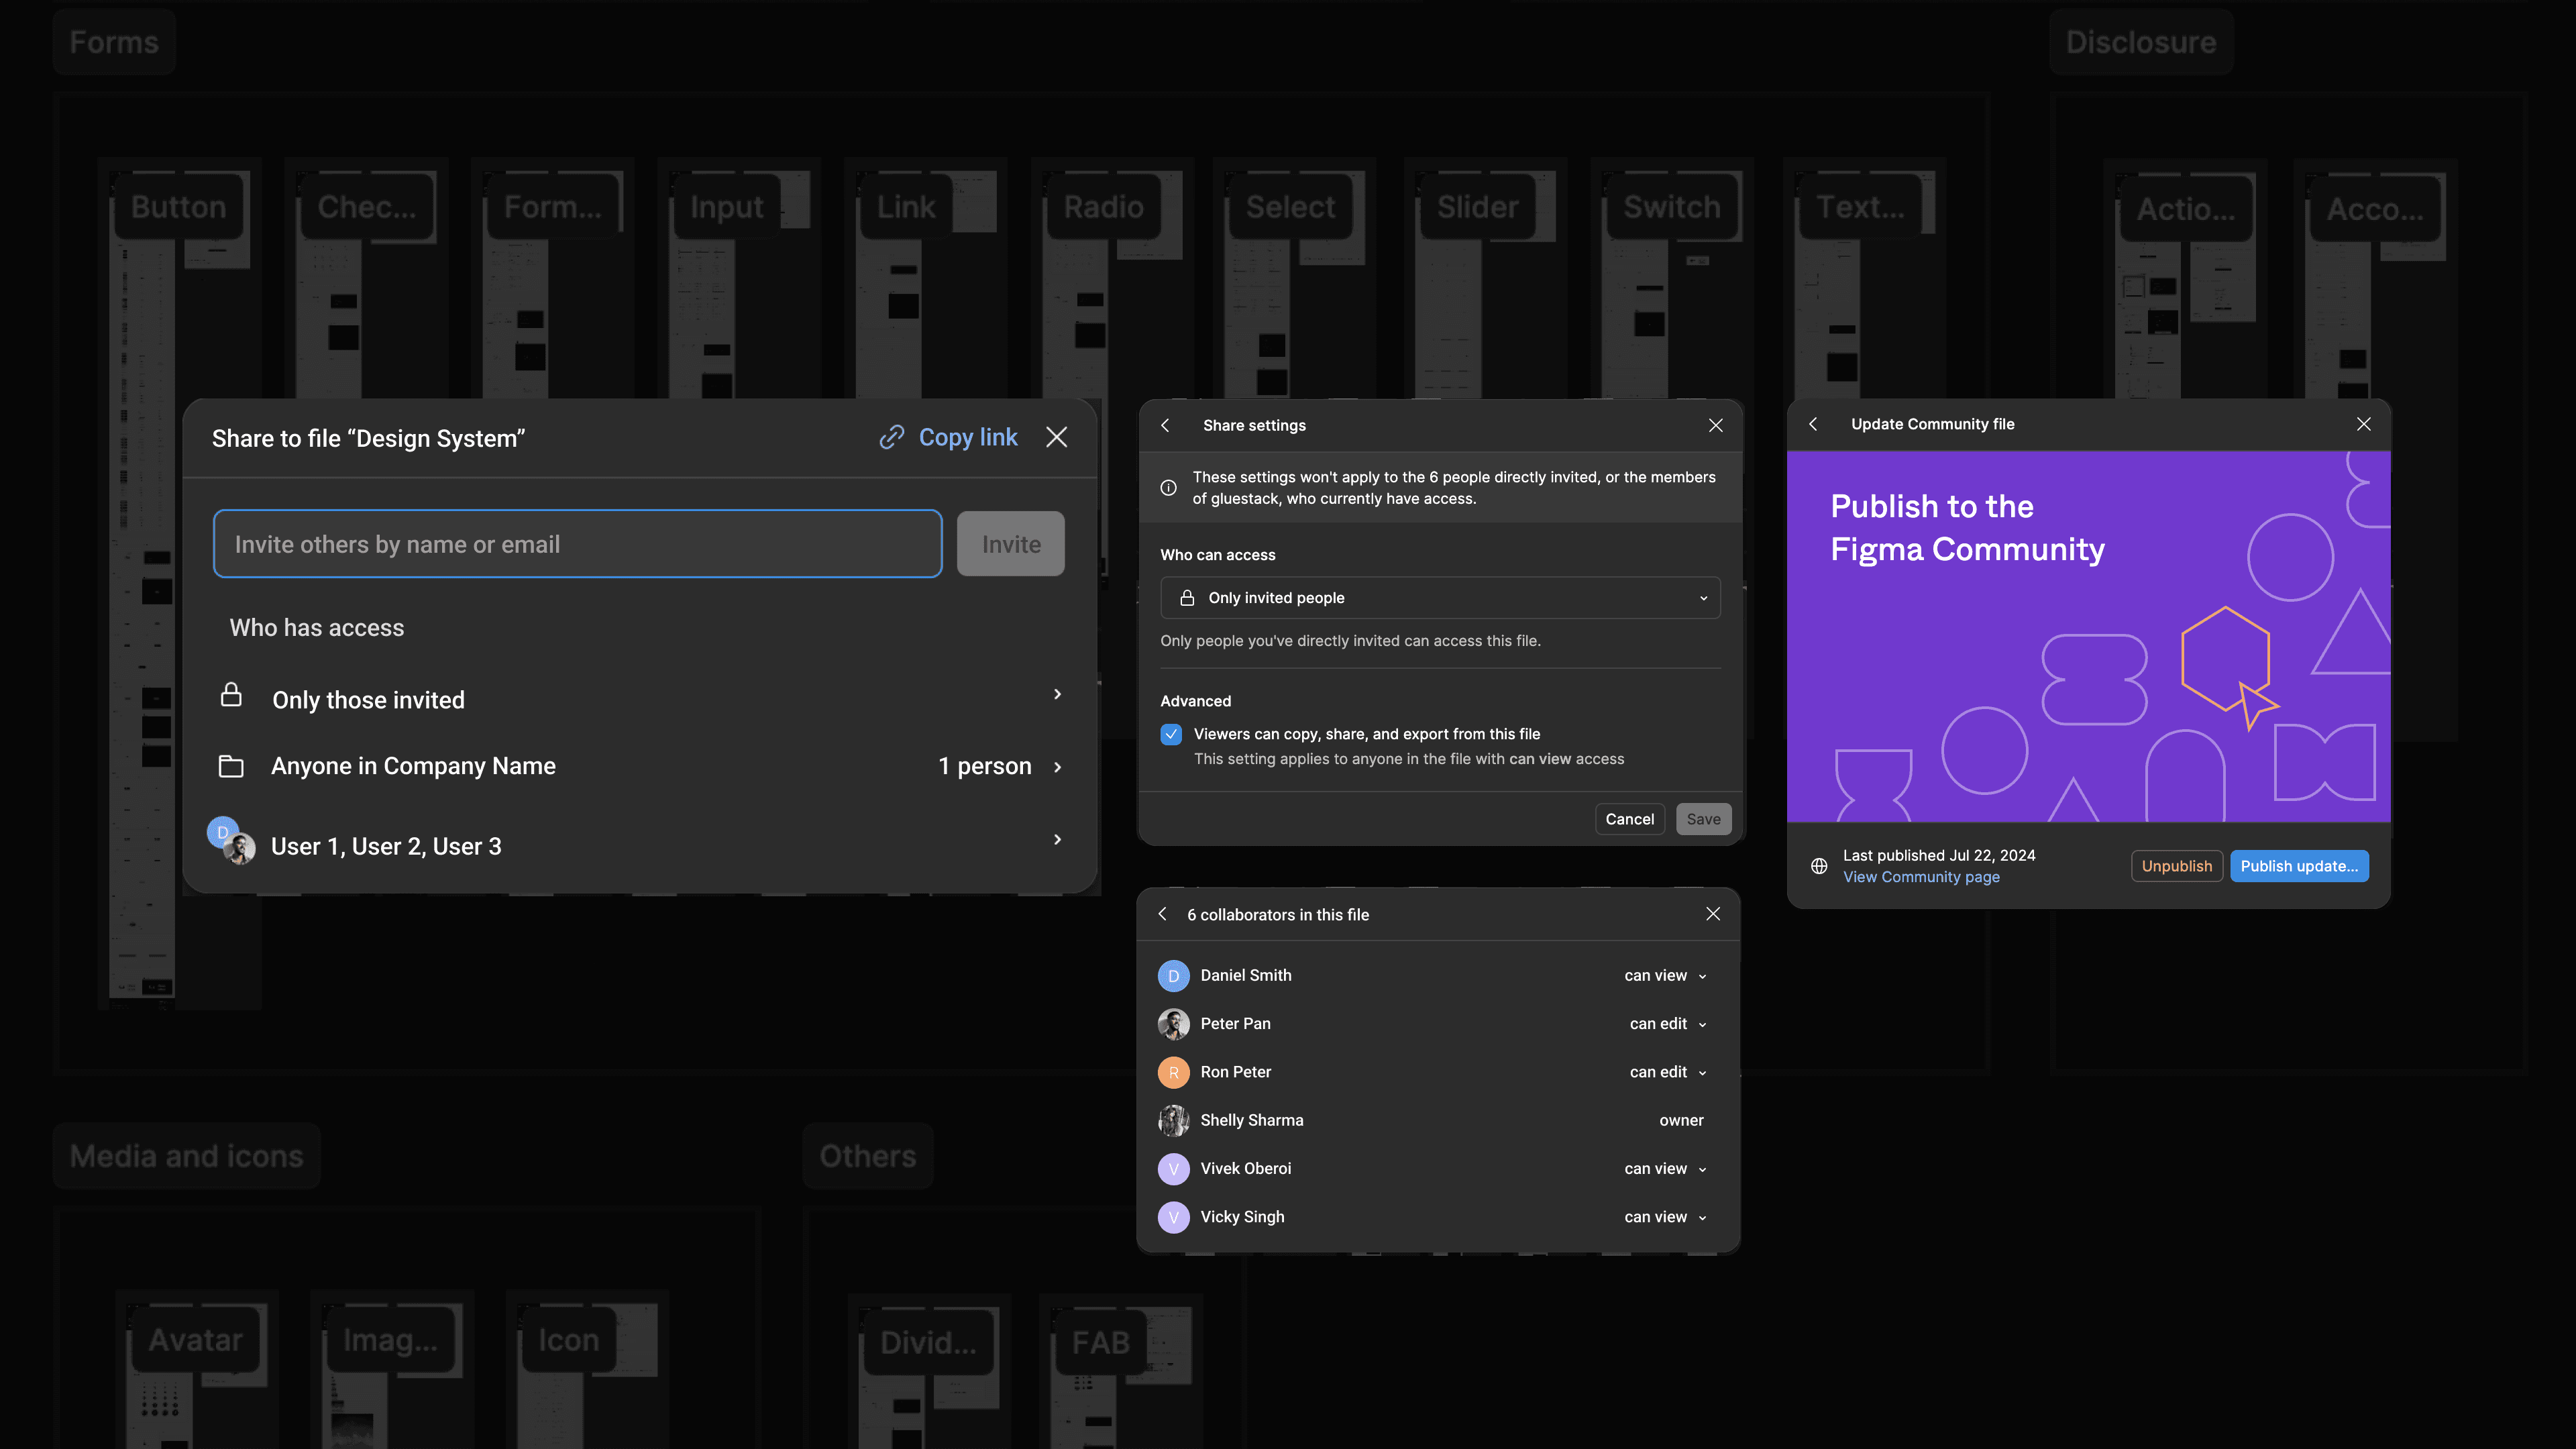Click folder icon beside Anyone in Company Name

click(231, 766)
